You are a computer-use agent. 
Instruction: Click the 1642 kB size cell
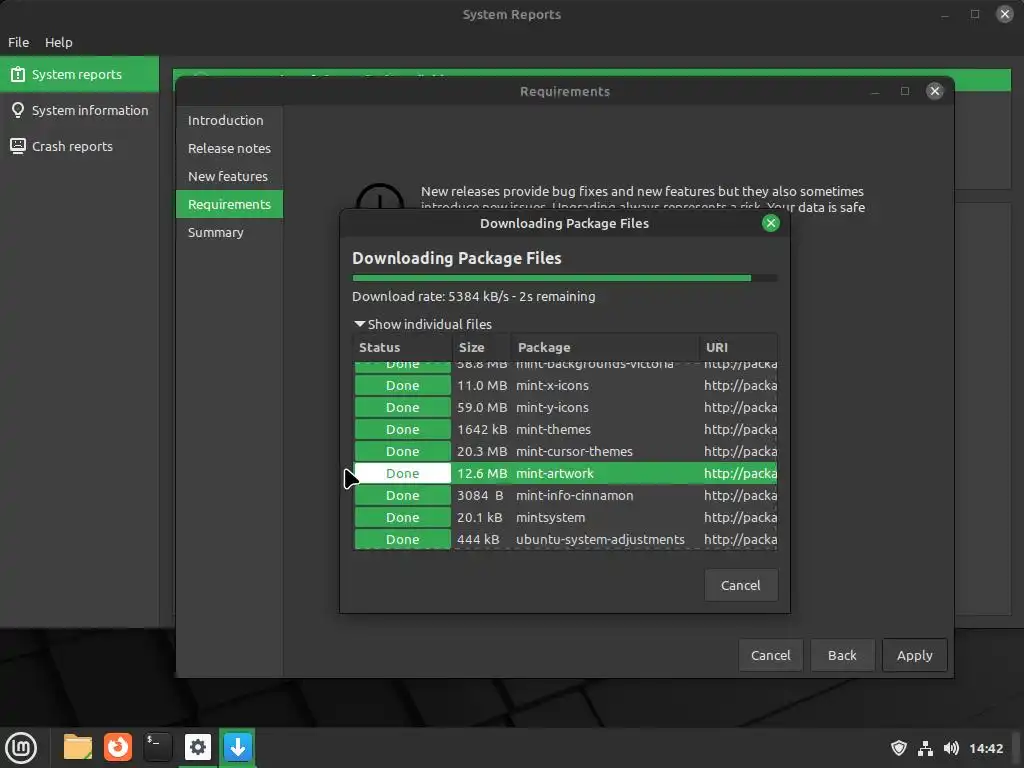click(x=482, y=430)
